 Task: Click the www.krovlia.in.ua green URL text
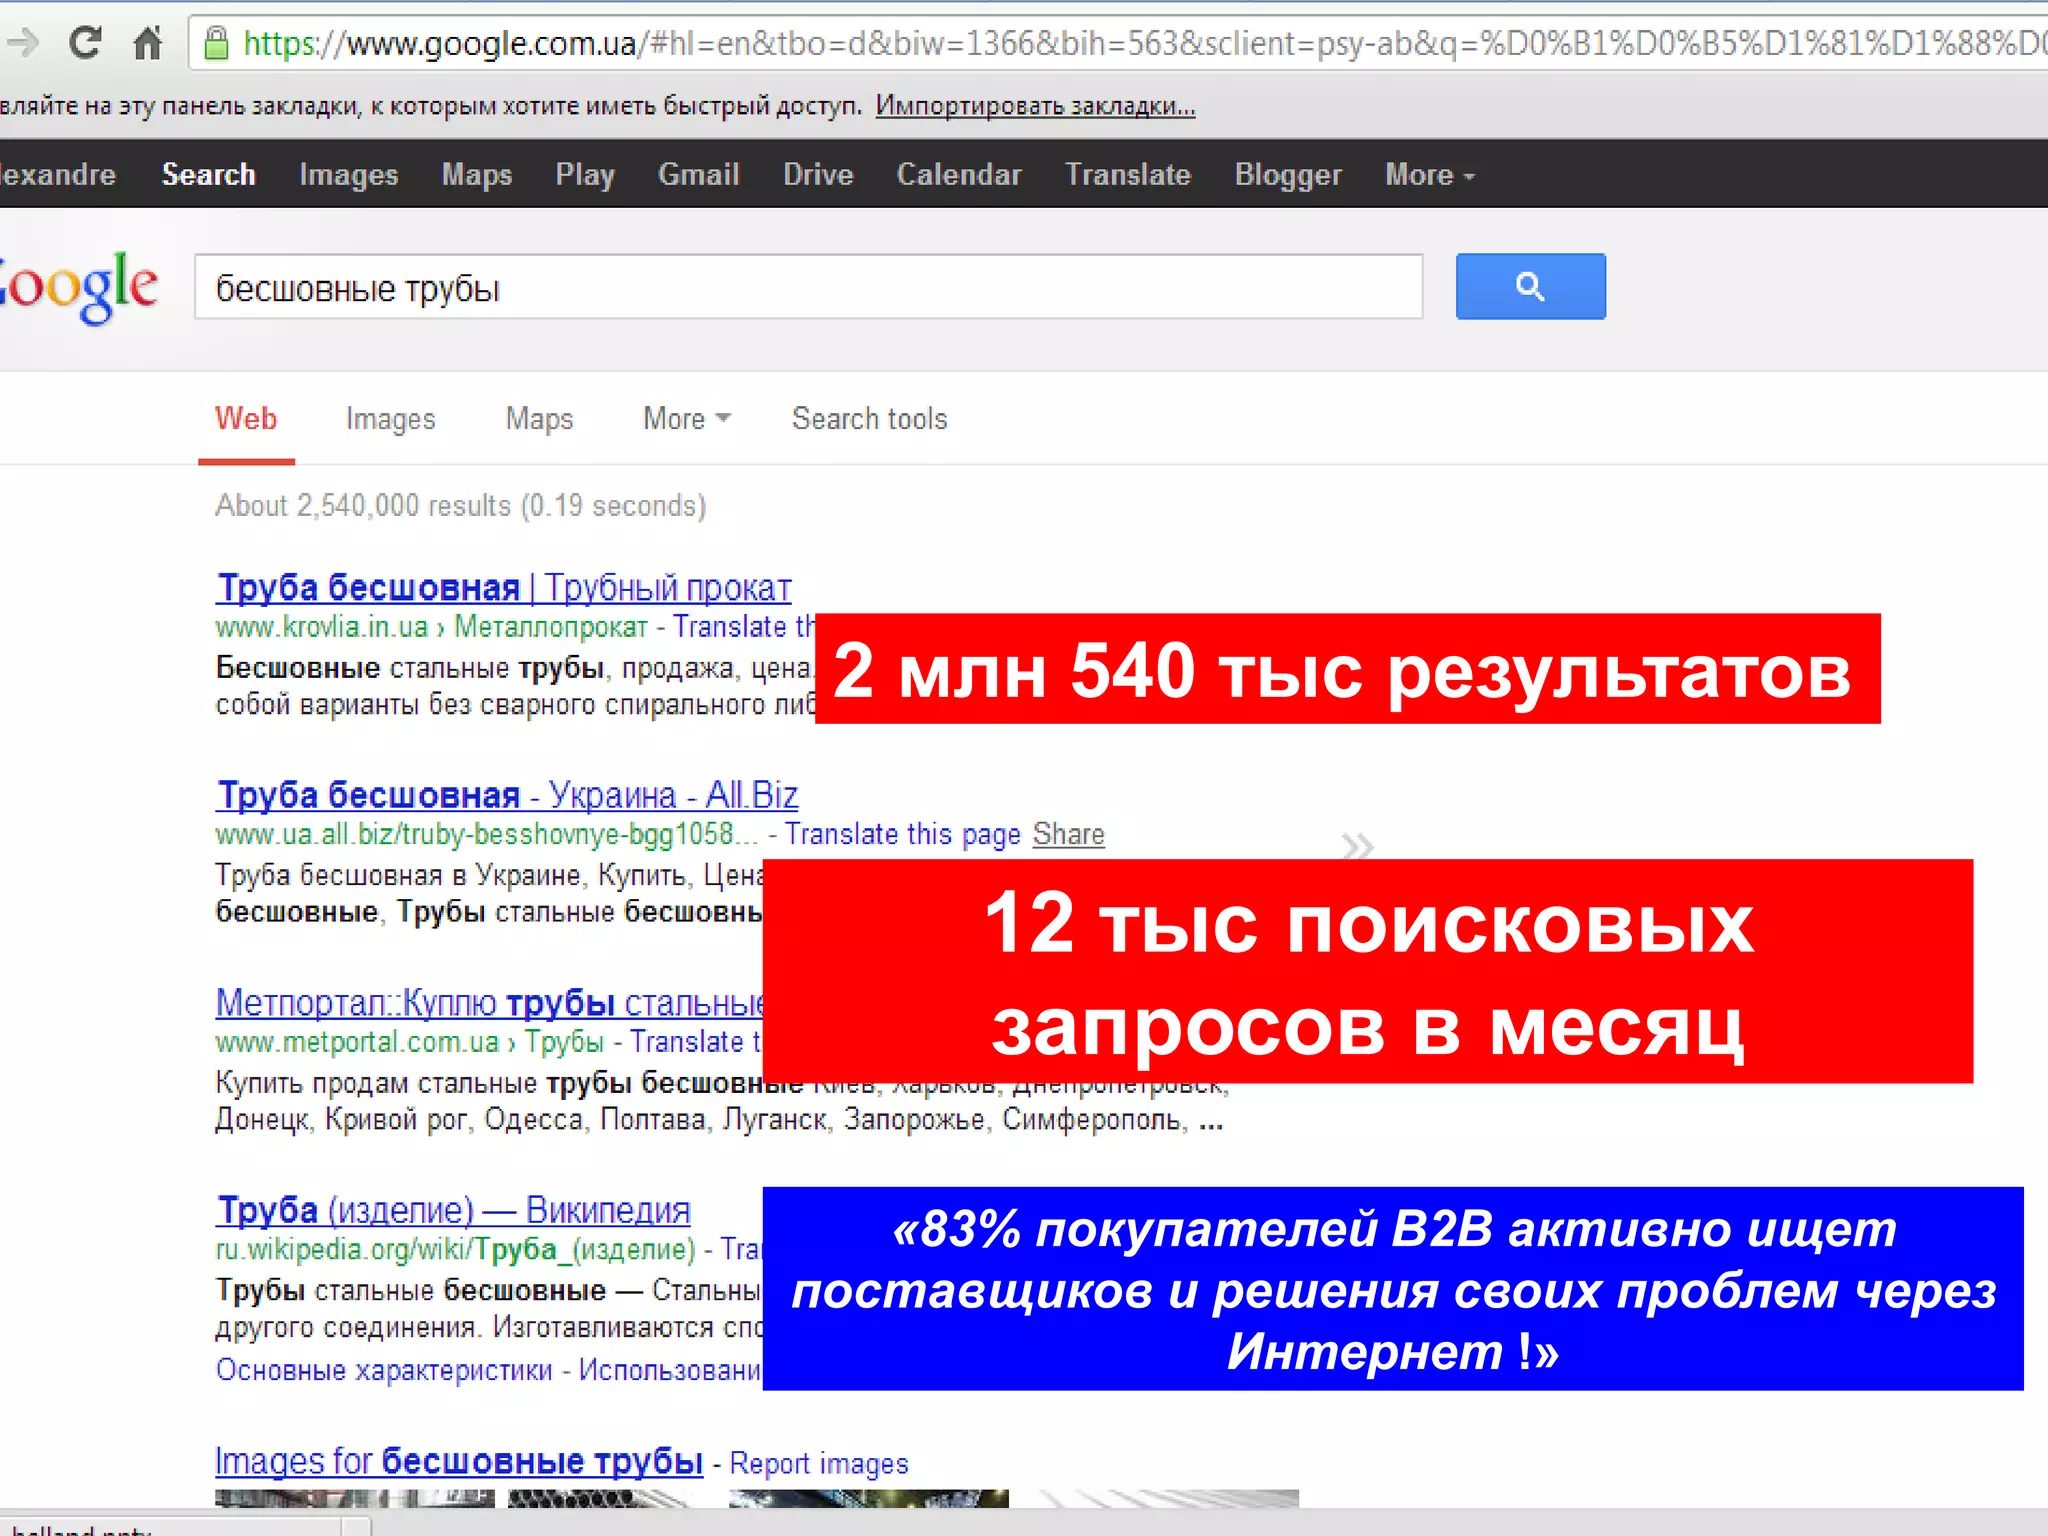[x=322, y=627]
